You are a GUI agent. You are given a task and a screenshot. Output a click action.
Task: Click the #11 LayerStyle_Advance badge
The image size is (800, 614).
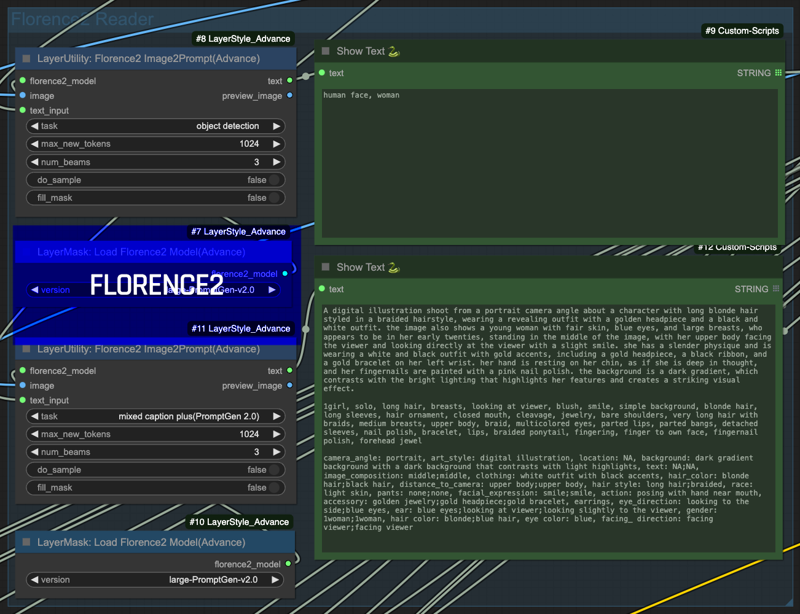tap(241, 329)
